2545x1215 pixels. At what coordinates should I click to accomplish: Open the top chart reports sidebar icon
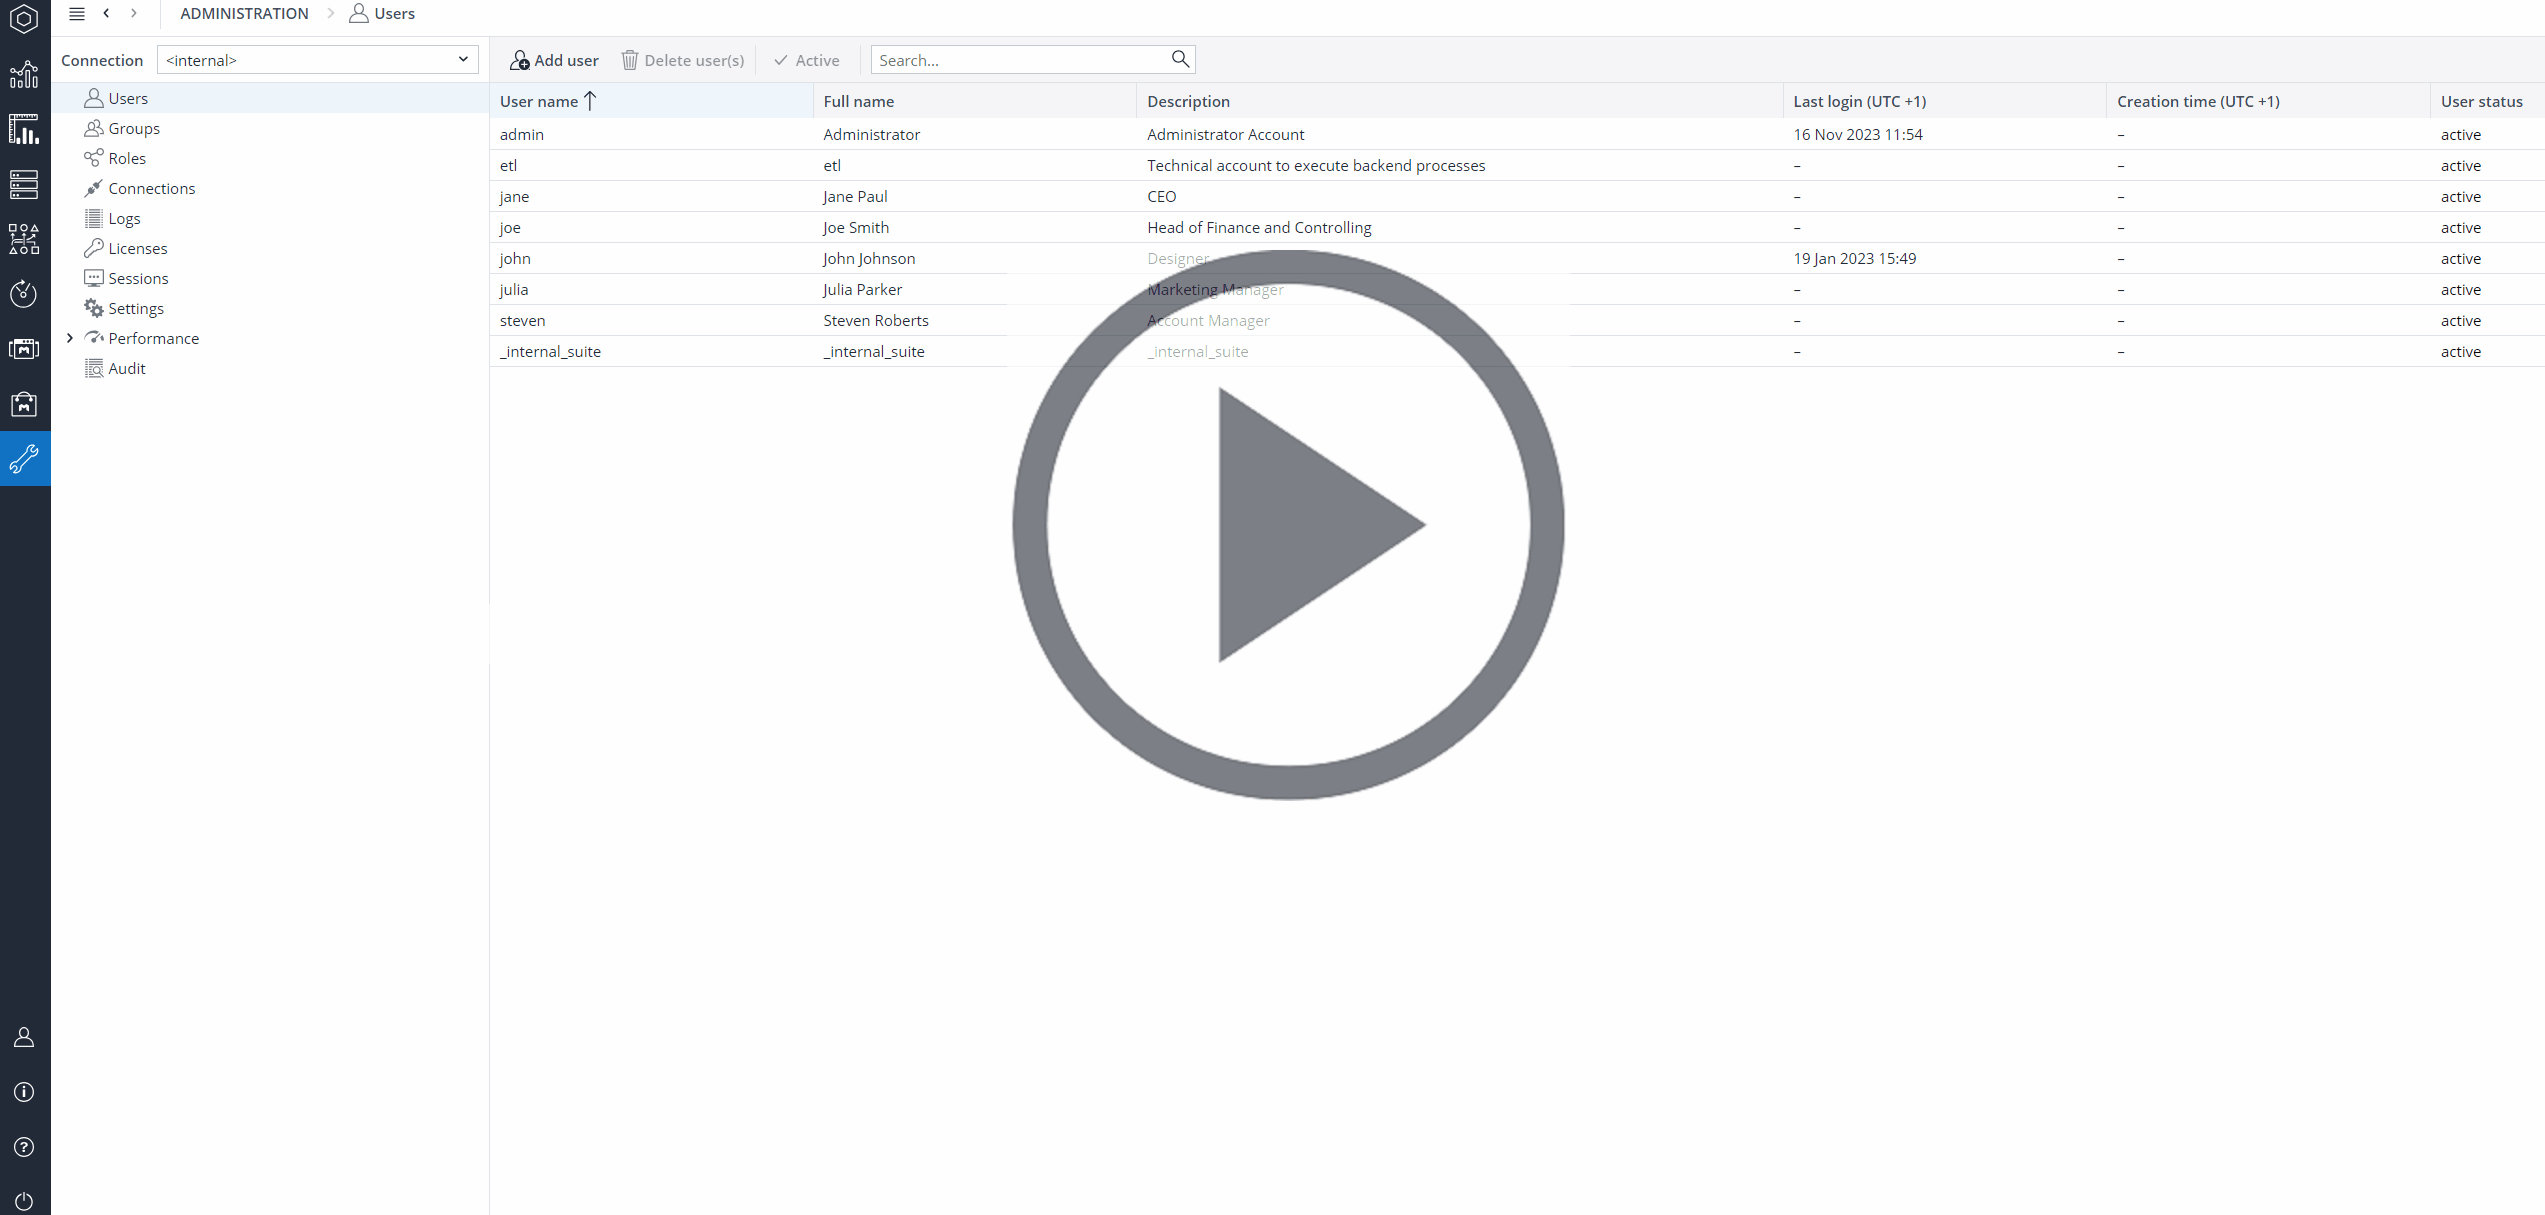[x=25, y=75]
